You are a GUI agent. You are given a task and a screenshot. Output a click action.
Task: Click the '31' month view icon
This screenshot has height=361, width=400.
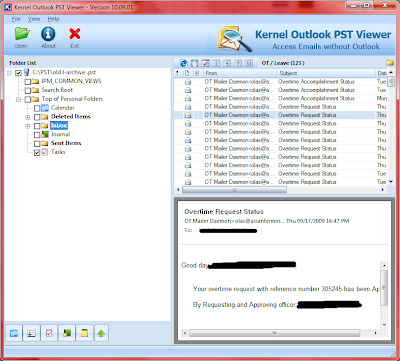pyautogui.click(x=249, y=63)
